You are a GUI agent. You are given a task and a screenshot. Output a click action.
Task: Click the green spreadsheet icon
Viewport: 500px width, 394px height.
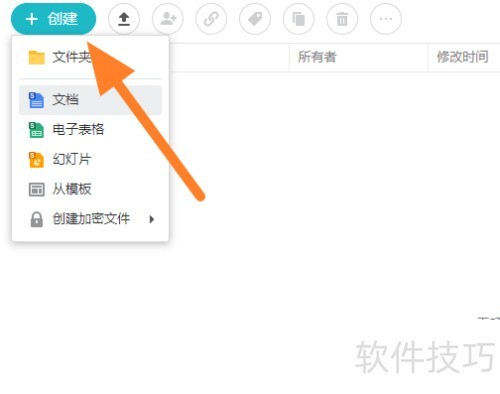(x=36, y=130)
